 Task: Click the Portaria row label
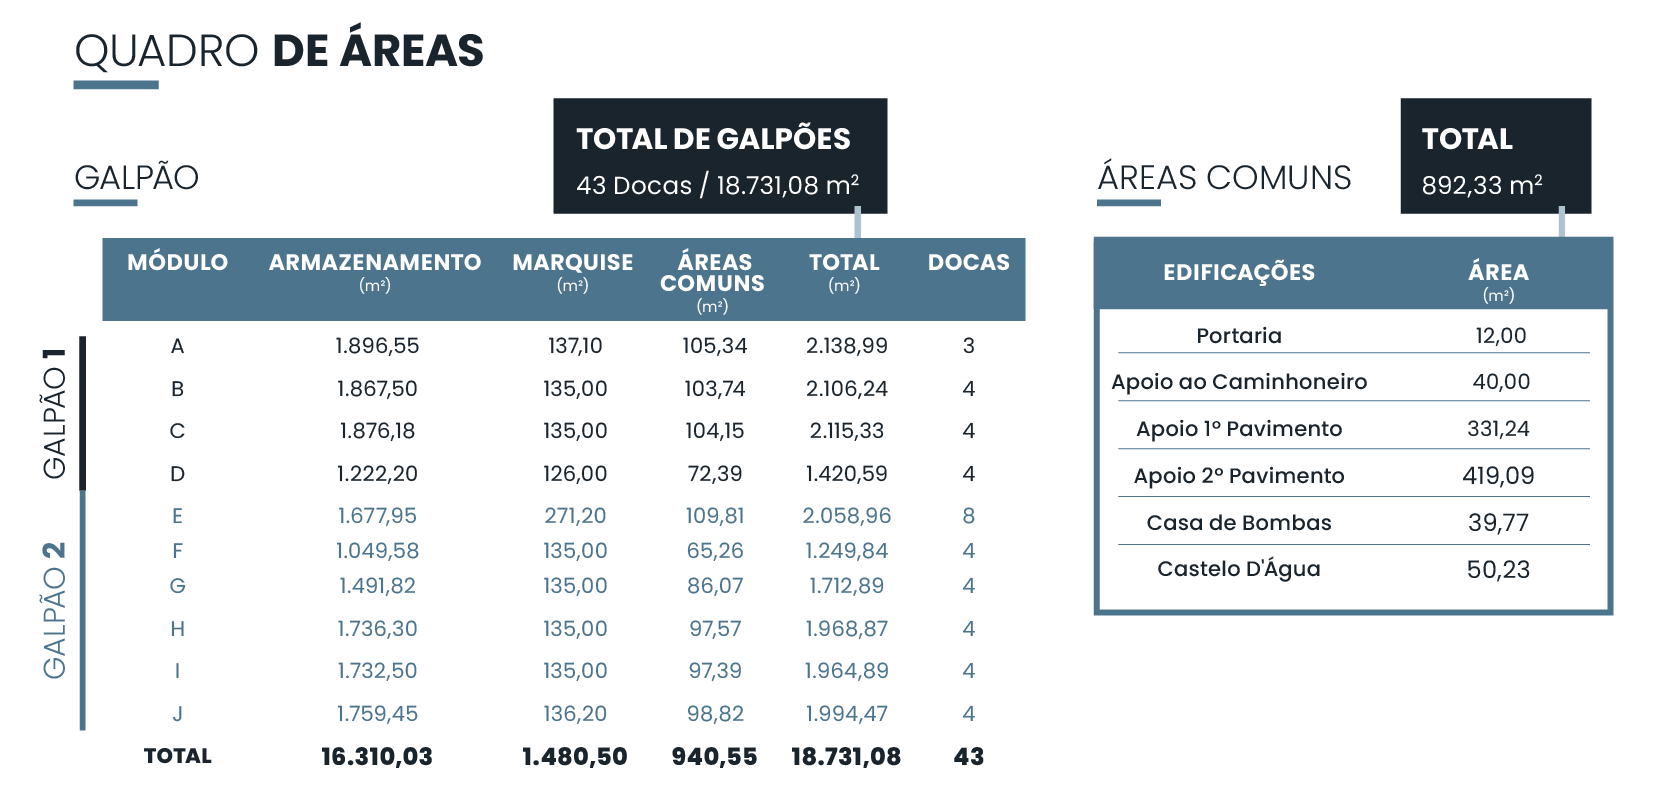point(1238,336)
